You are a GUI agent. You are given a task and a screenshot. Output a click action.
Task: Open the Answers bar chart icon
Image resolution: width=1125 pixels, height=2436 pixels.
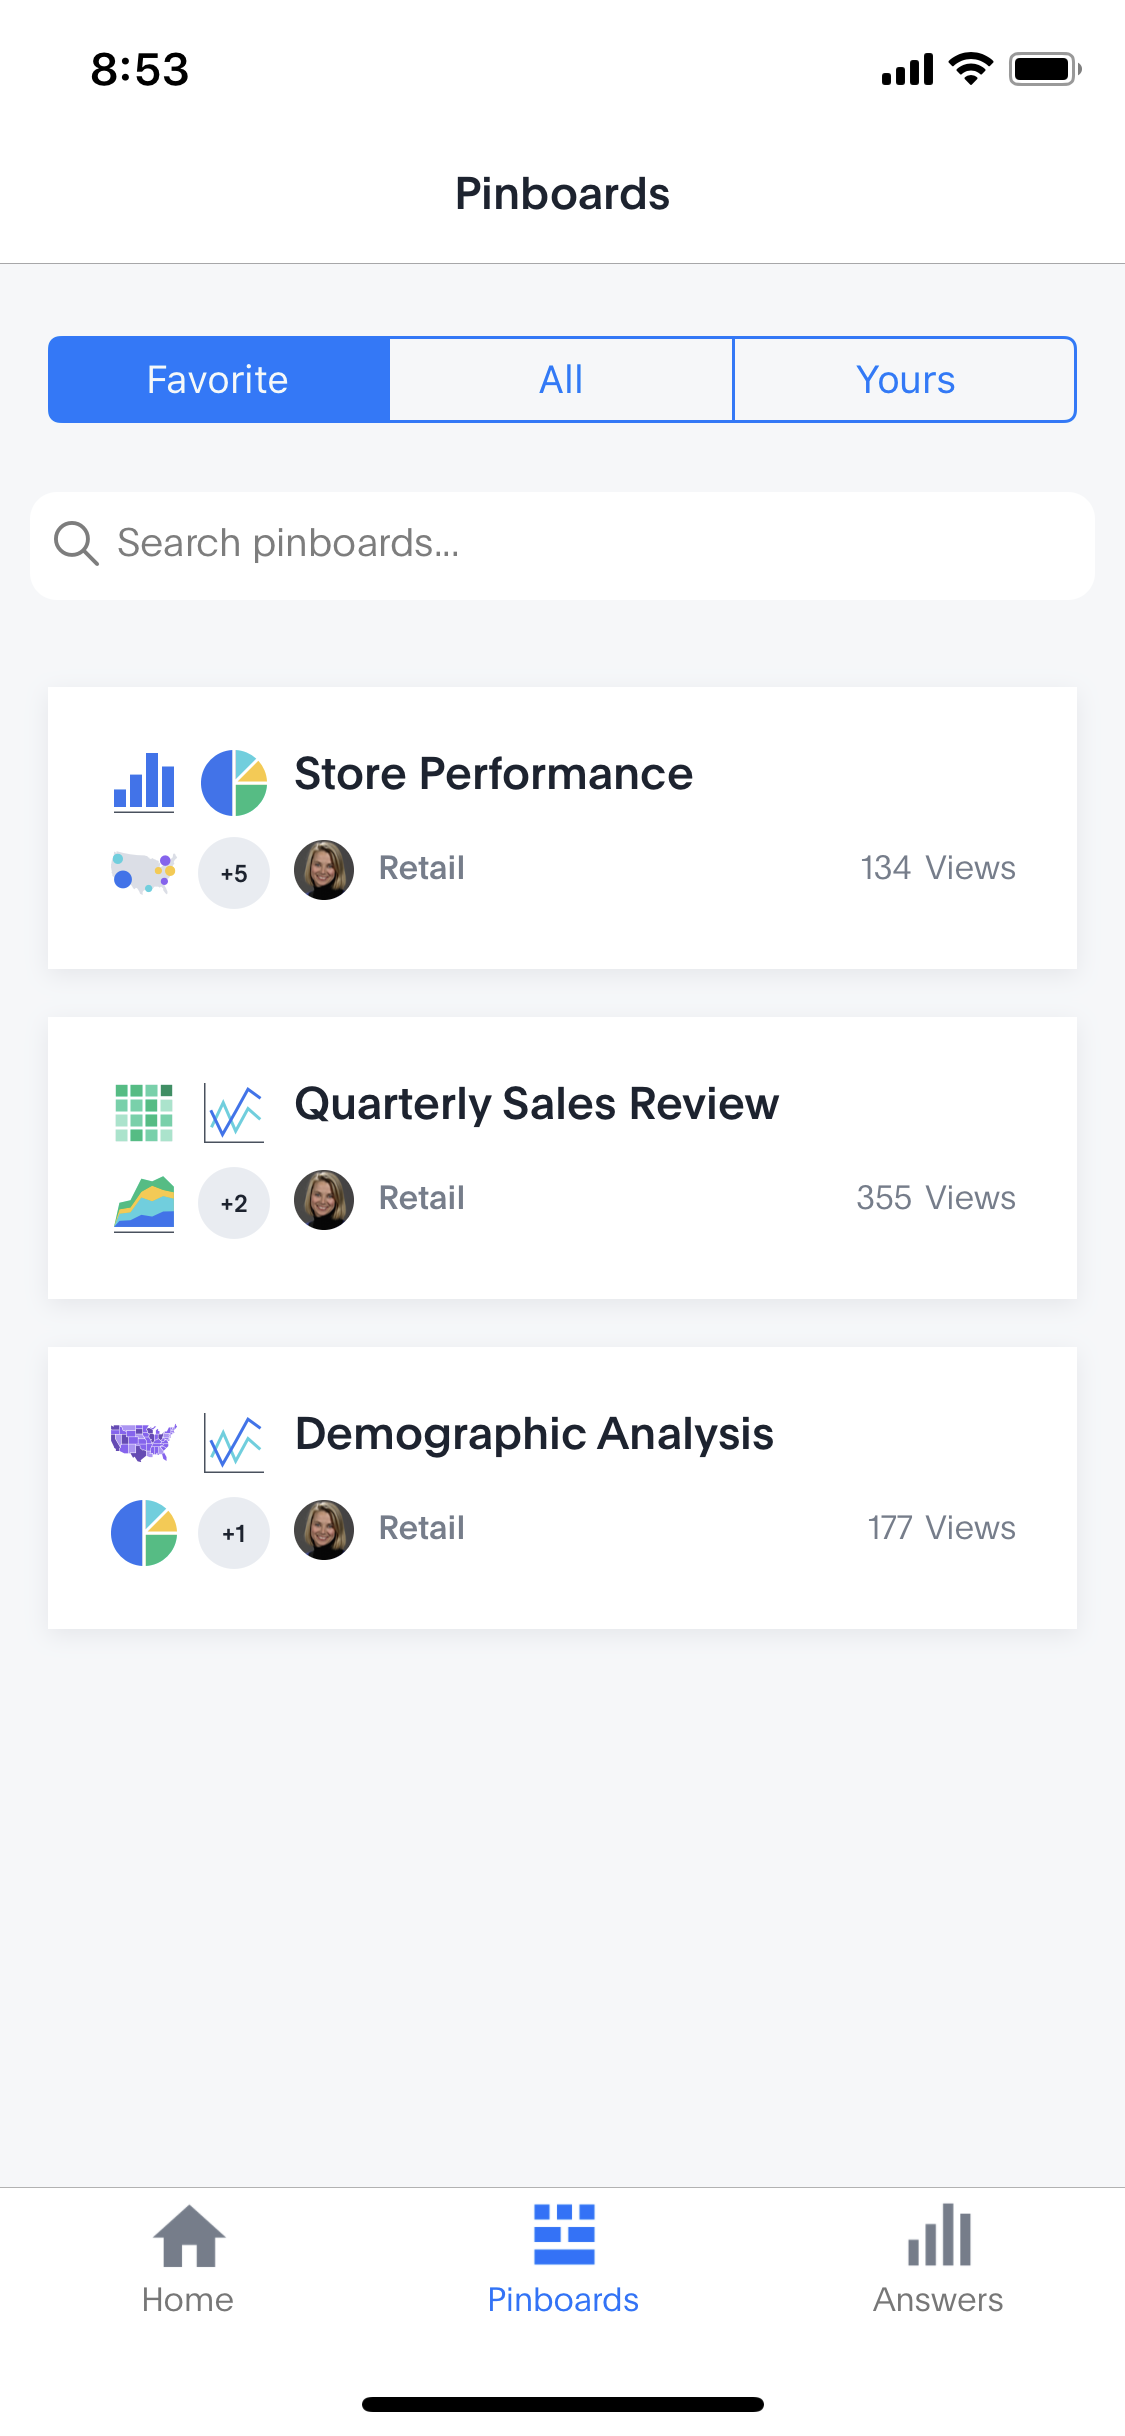[x=938, y=2236]
